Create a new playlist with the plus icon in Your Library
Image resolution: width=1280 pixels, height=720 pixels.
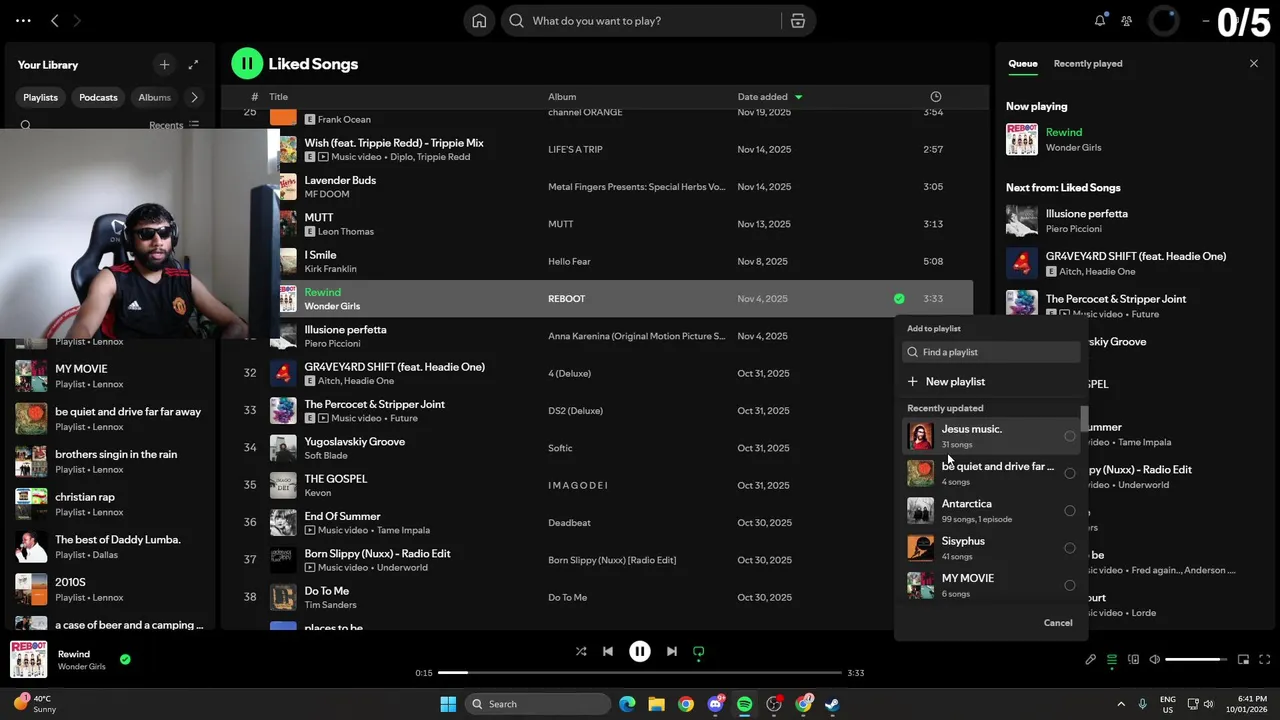164,64
